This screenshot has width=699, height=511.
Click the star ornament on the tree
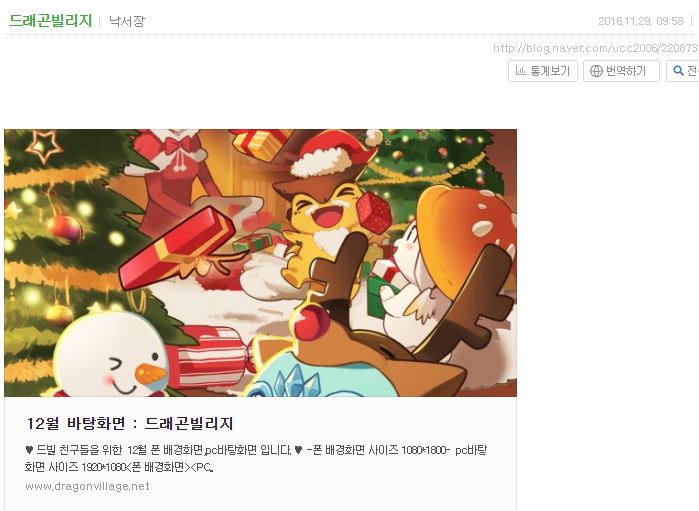pyautogui.click(x=44, y=146)
